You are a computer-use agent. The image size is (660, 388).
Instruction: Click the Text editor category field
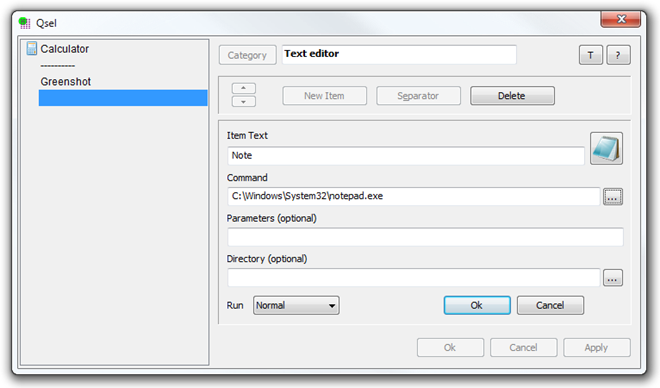(399, 55)
